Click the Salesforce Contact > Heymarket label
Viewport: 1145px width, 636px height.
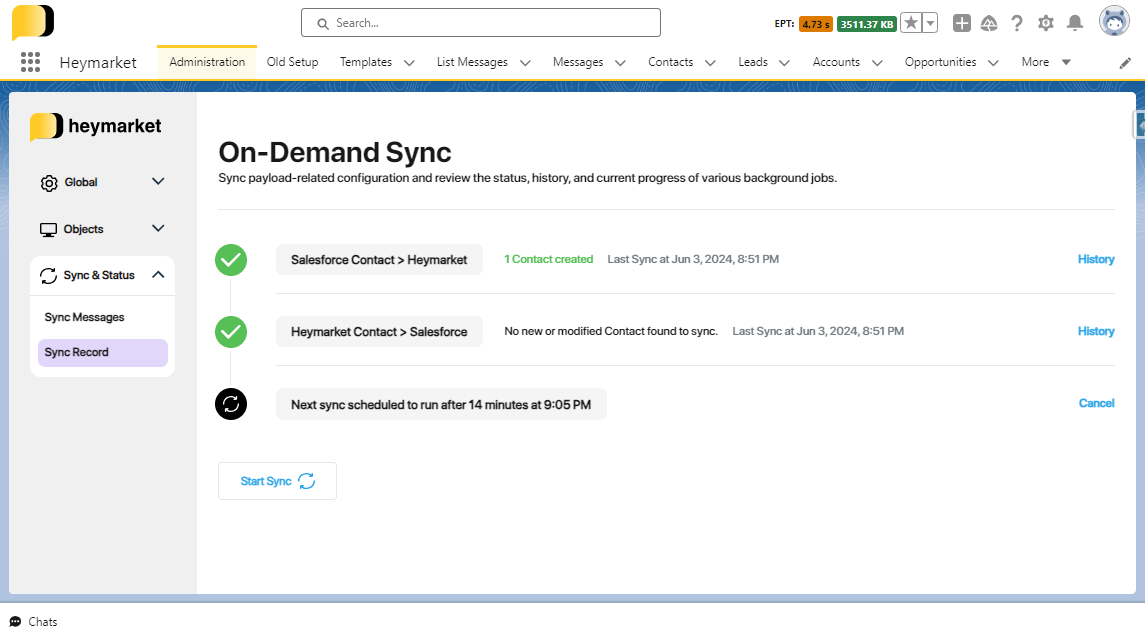click(x=379, y=260)
